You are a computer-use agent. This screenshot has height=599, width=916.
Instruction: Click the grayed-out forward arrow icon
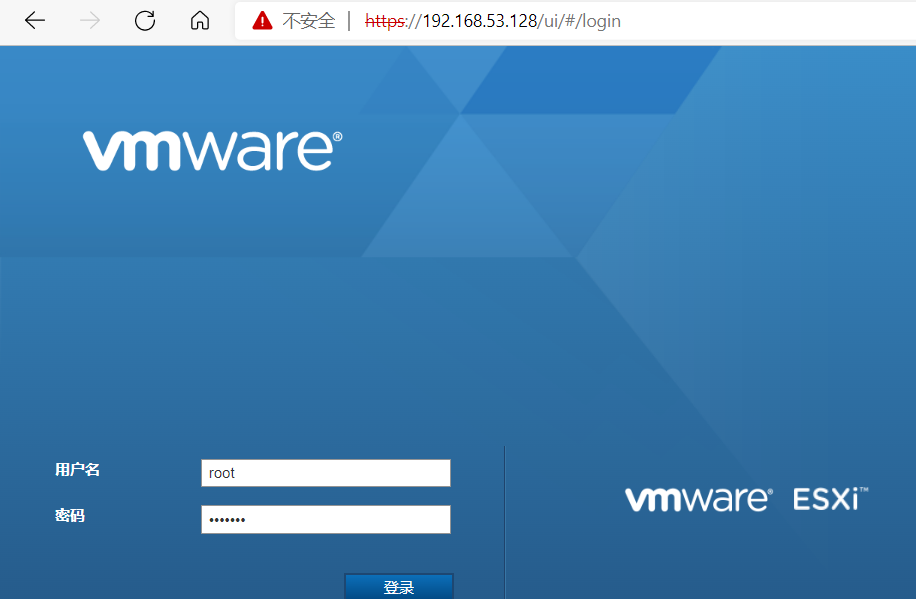(x=89, y=20)
